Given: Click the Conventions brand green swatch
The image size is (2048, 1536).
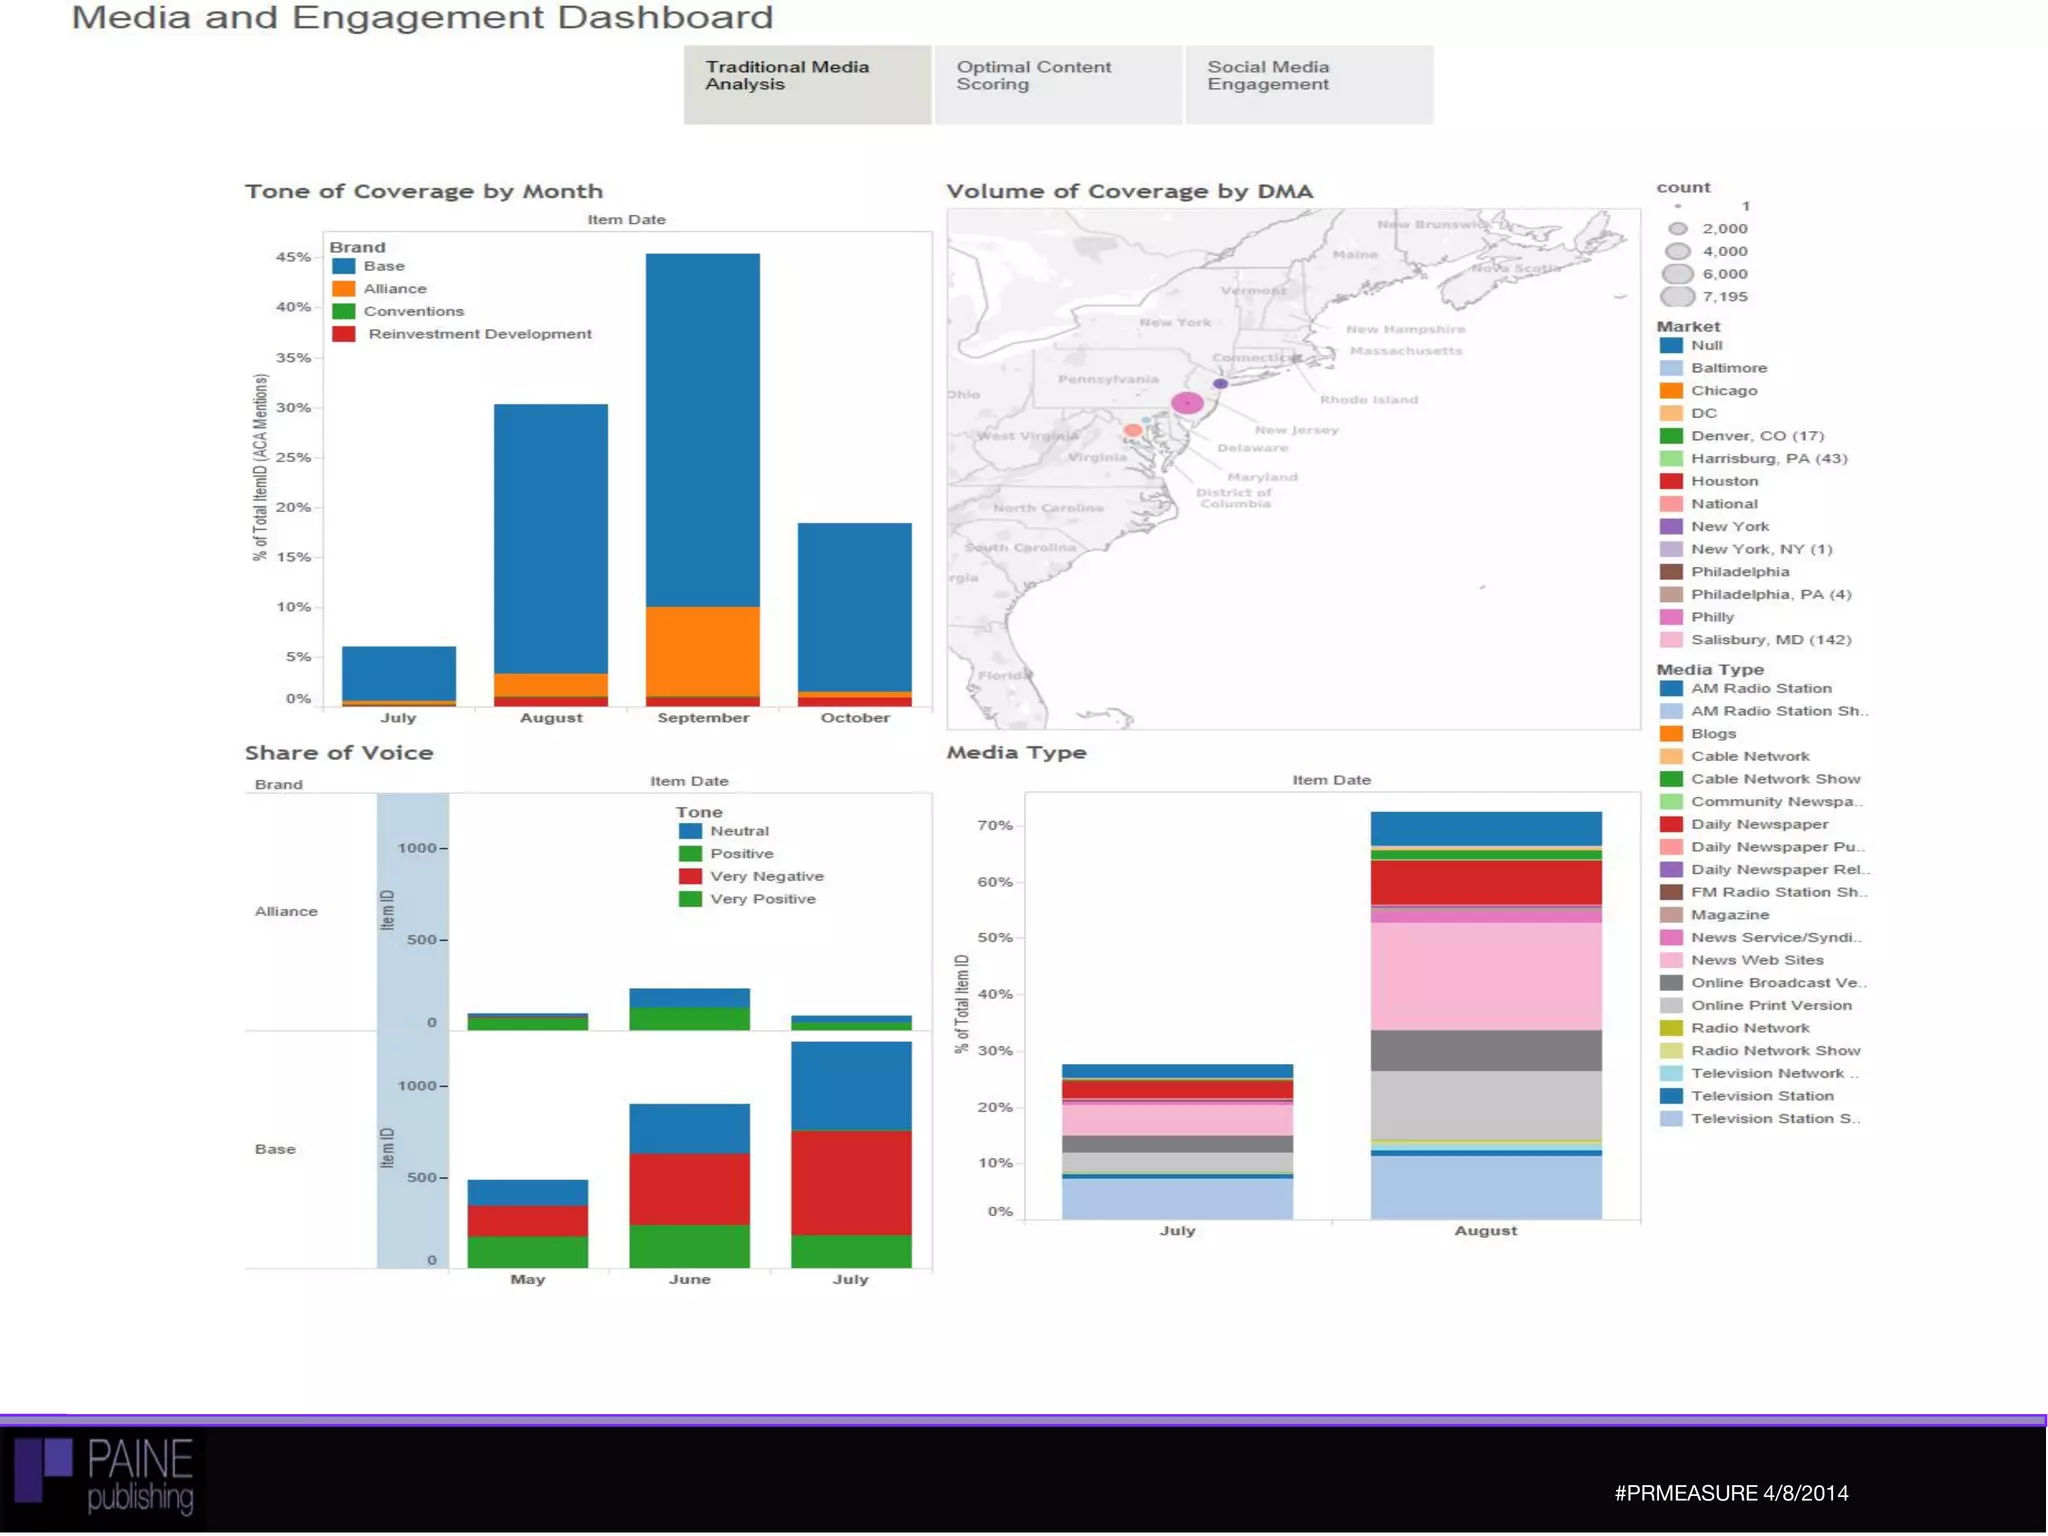Looking at the screenshot, I should tap(344, 312).
